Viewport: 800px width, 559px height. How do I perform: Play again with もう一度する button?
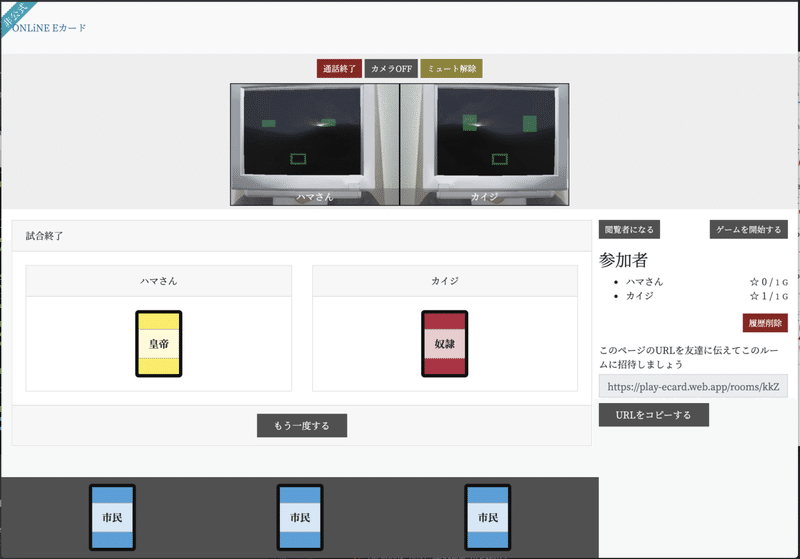[302, 425]
